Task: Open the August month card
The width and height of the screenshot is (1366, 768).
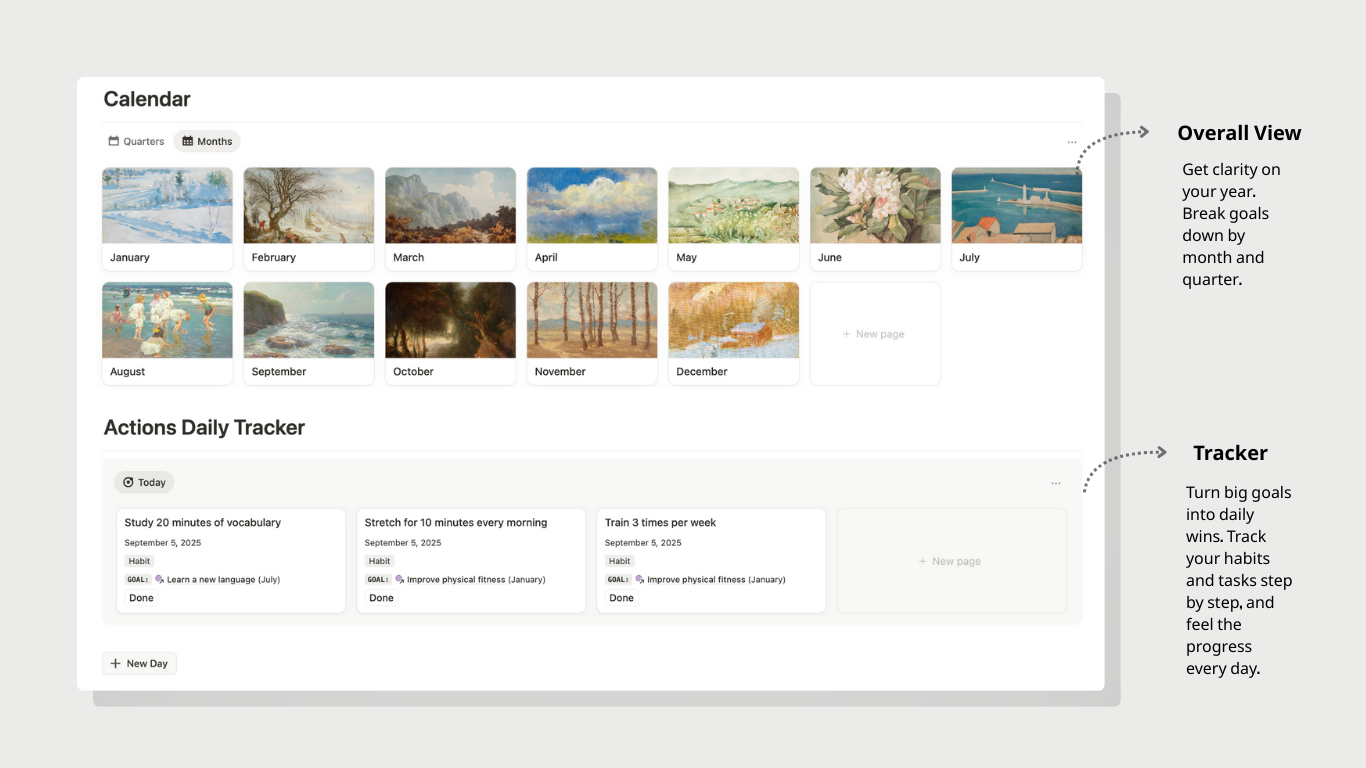Action: pos(167,333)
